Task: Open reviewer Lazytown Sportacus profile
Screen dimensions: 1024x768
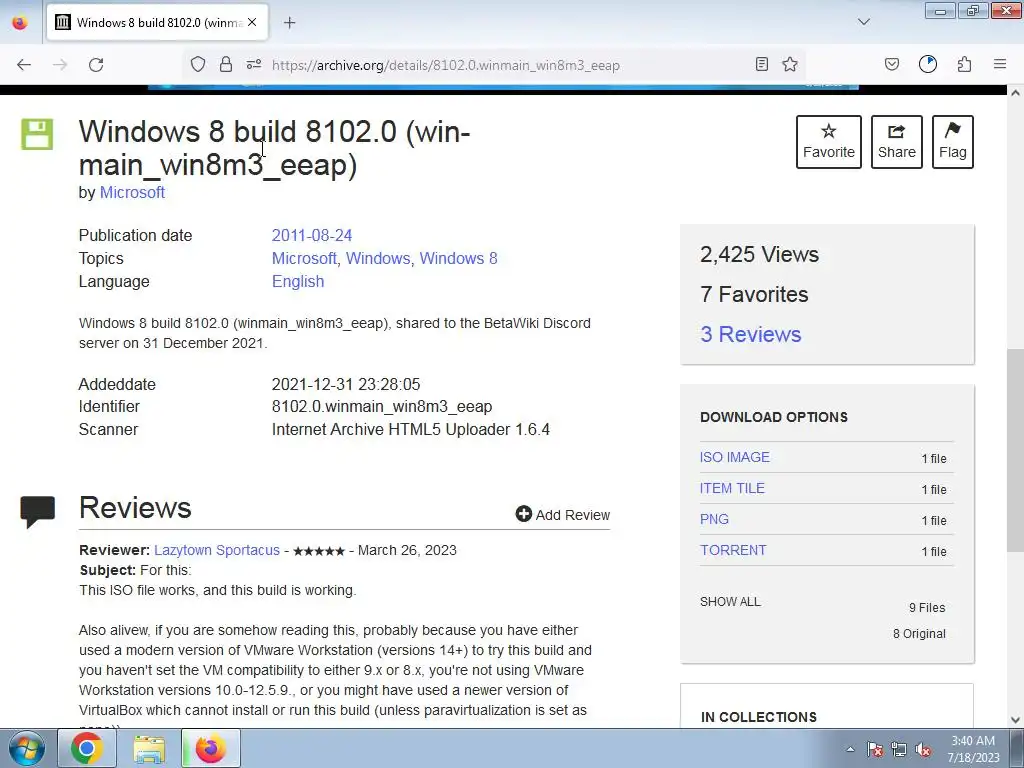Action: pyautogui.click(x=217, y=550)
